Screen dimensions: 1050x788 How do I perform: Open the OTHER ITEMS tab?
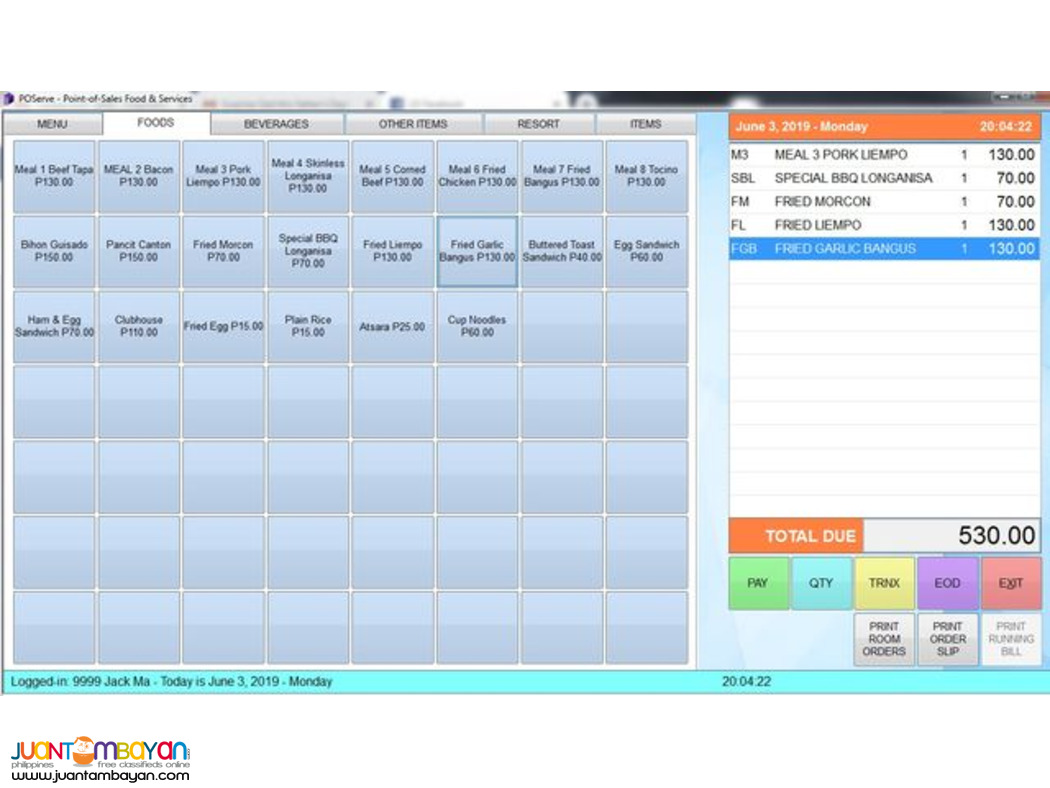tap(413, 124)
